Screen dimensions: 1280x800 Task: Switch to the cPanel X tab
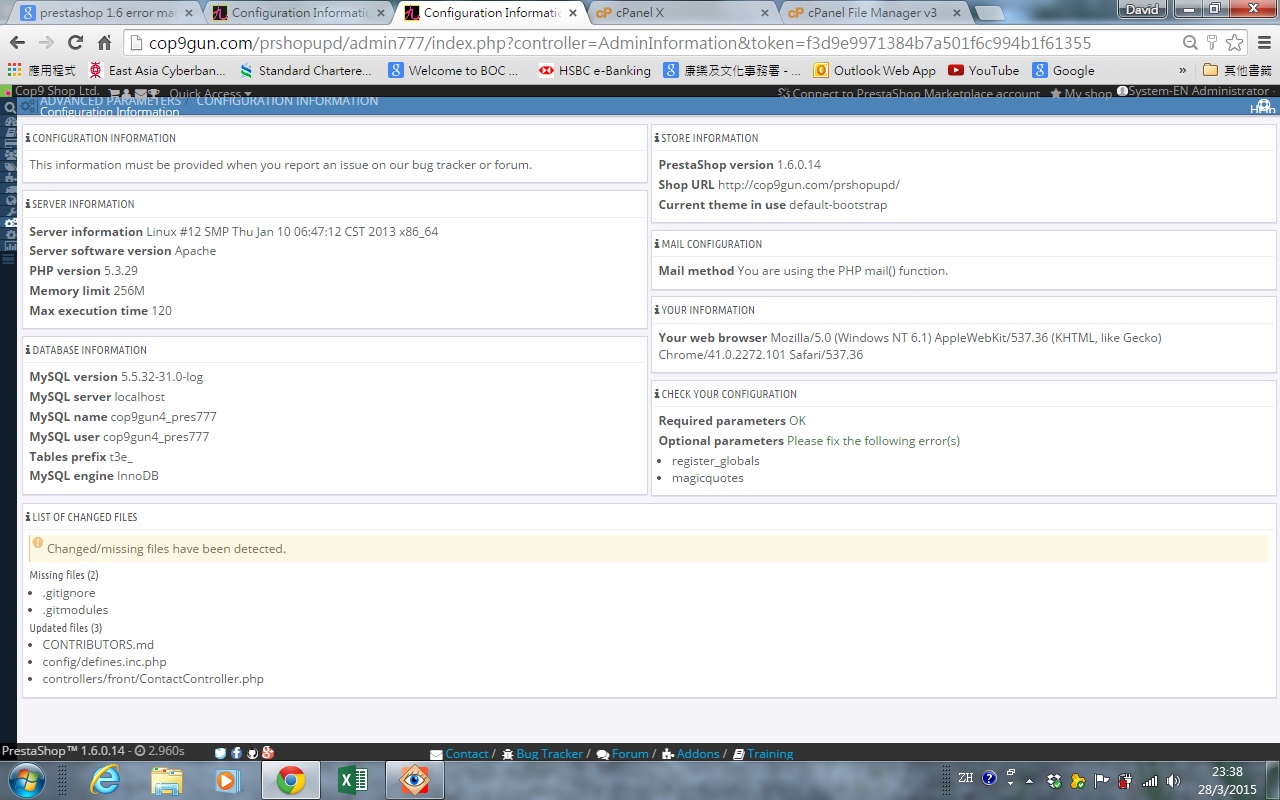pos(684,13)
